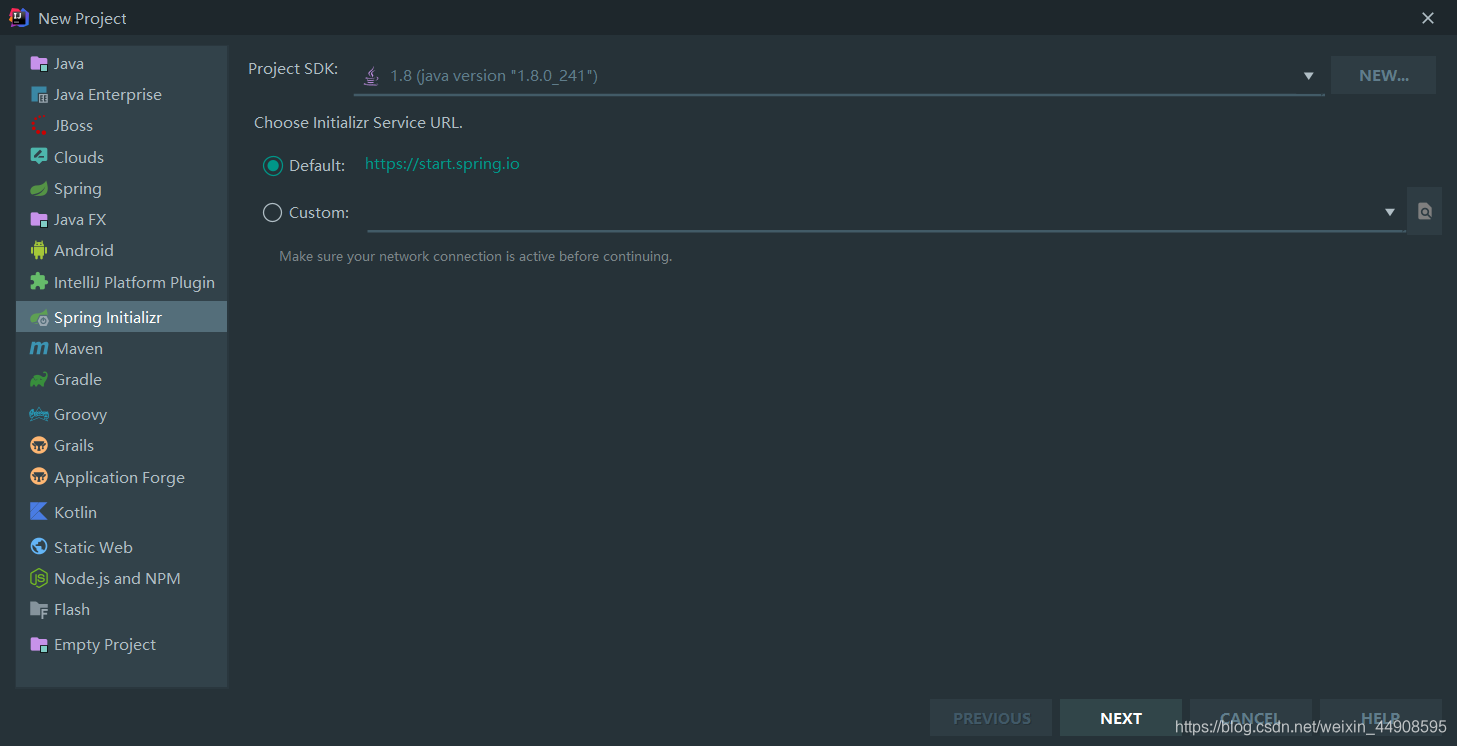1457x746 pixels.
Task: Click the Spring leaf icon
Action: point(39,189)
